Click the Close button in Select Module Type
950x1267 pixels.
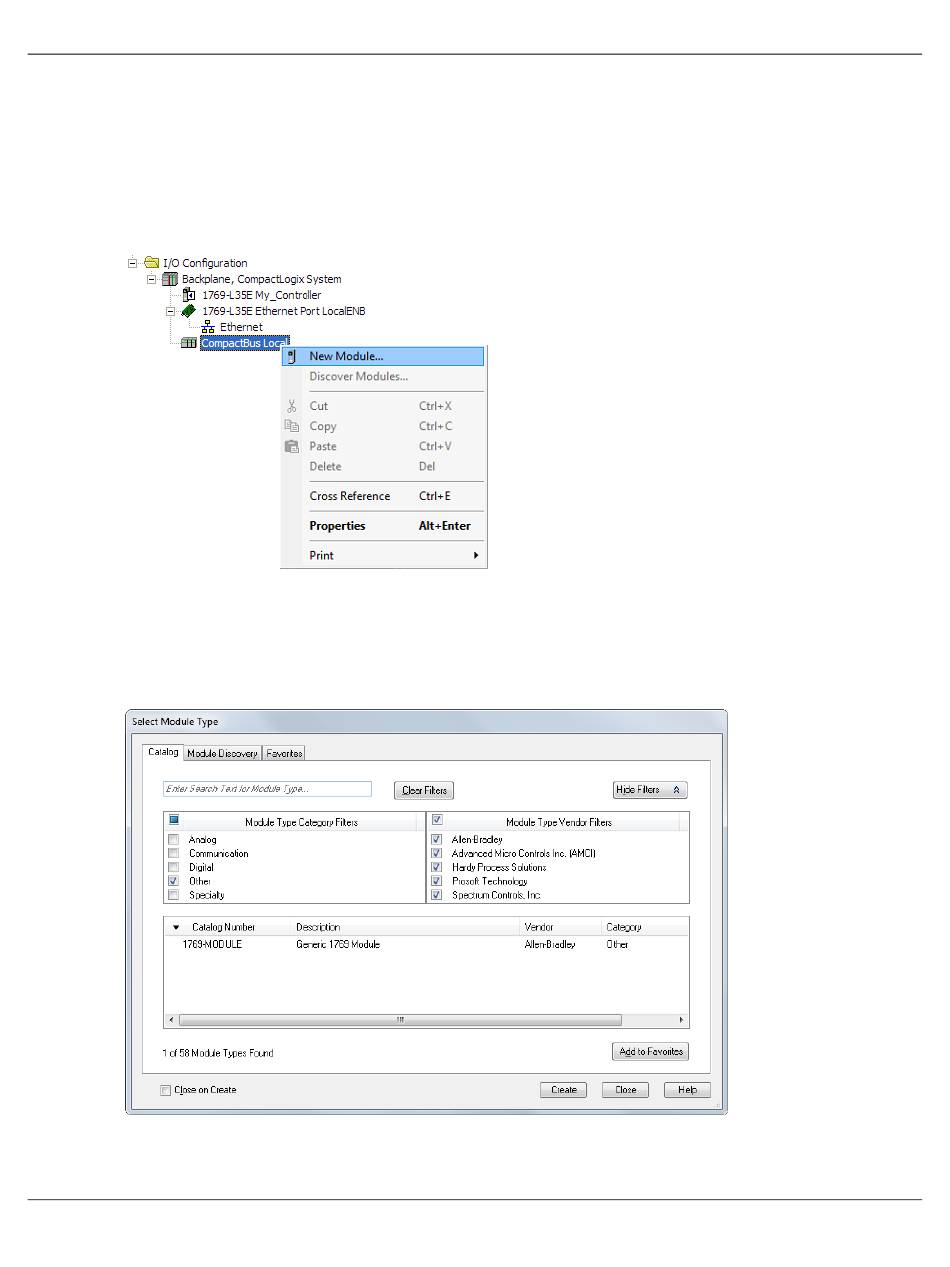coord(625,1090)
